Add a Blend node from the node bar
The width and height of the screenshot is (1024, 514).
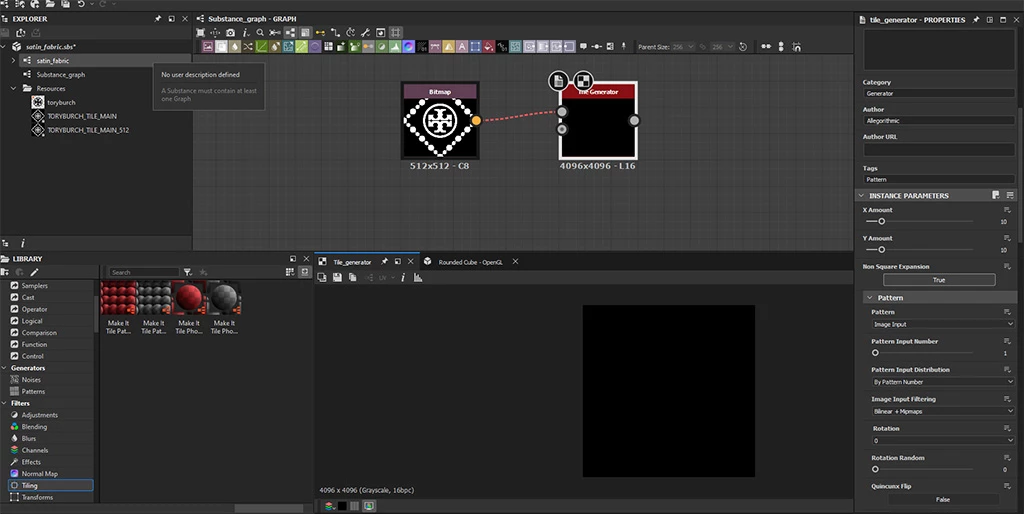tap(221, 46)
